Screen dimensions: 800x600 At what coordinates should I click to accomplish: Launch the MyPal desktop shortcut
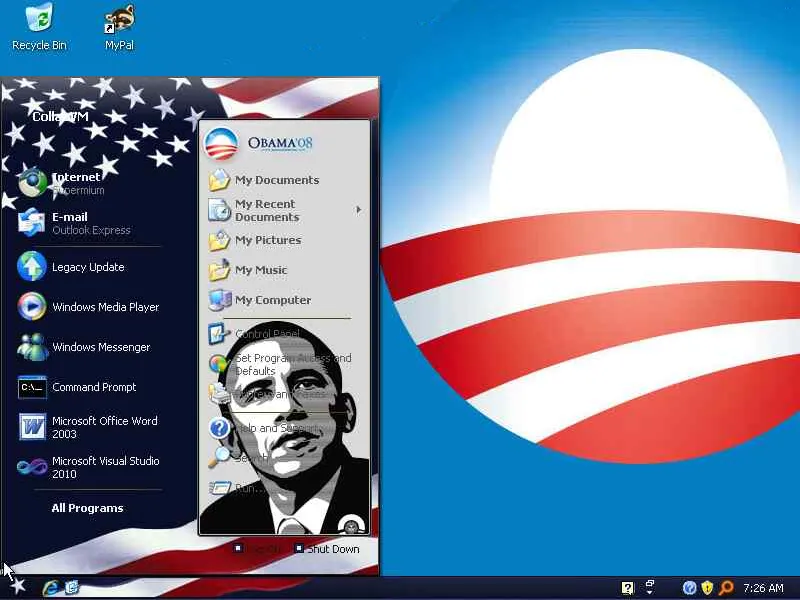coord(119,28)
